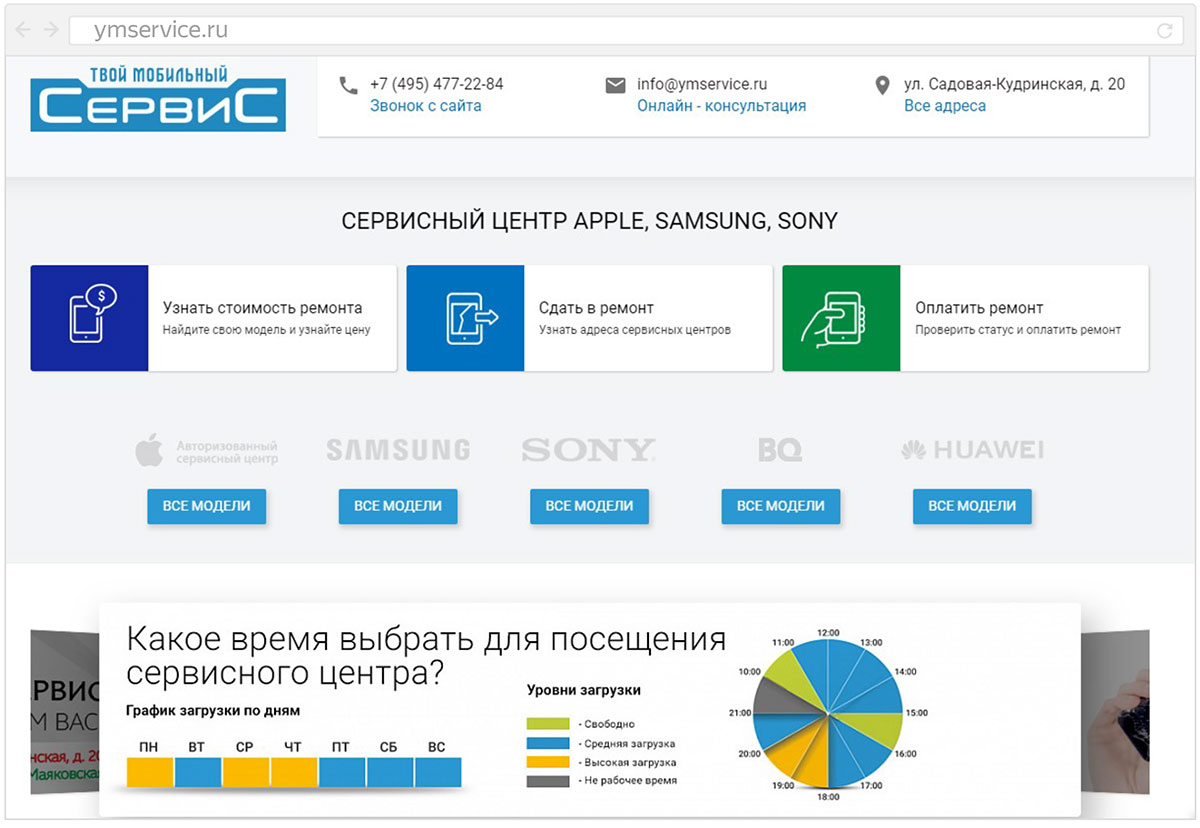The width and height of the screenshot is (1200, 828).
Task: Click the ВТ day load bar
Action: pyautogui.click(x=198, y=771)
